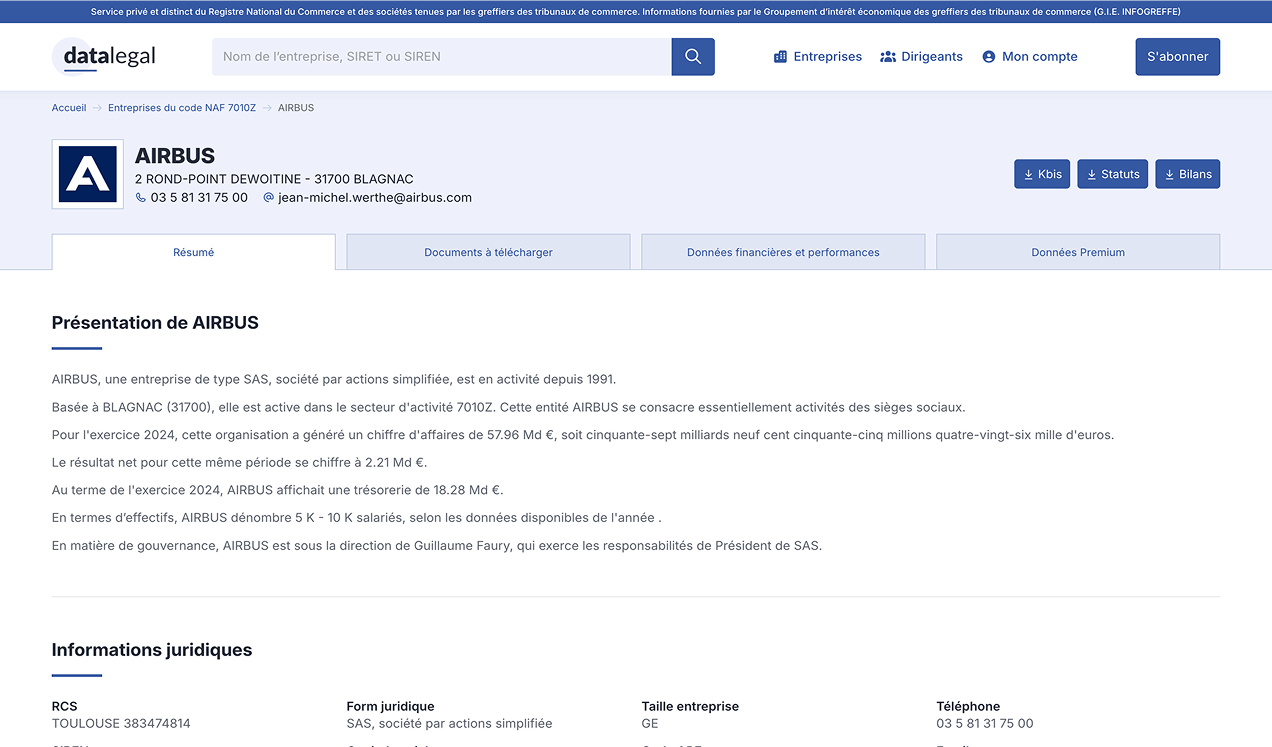This screenshot has height=747, width=1272.
Task: Click the Dirigeants people icon
Action: tap(888, 56)
